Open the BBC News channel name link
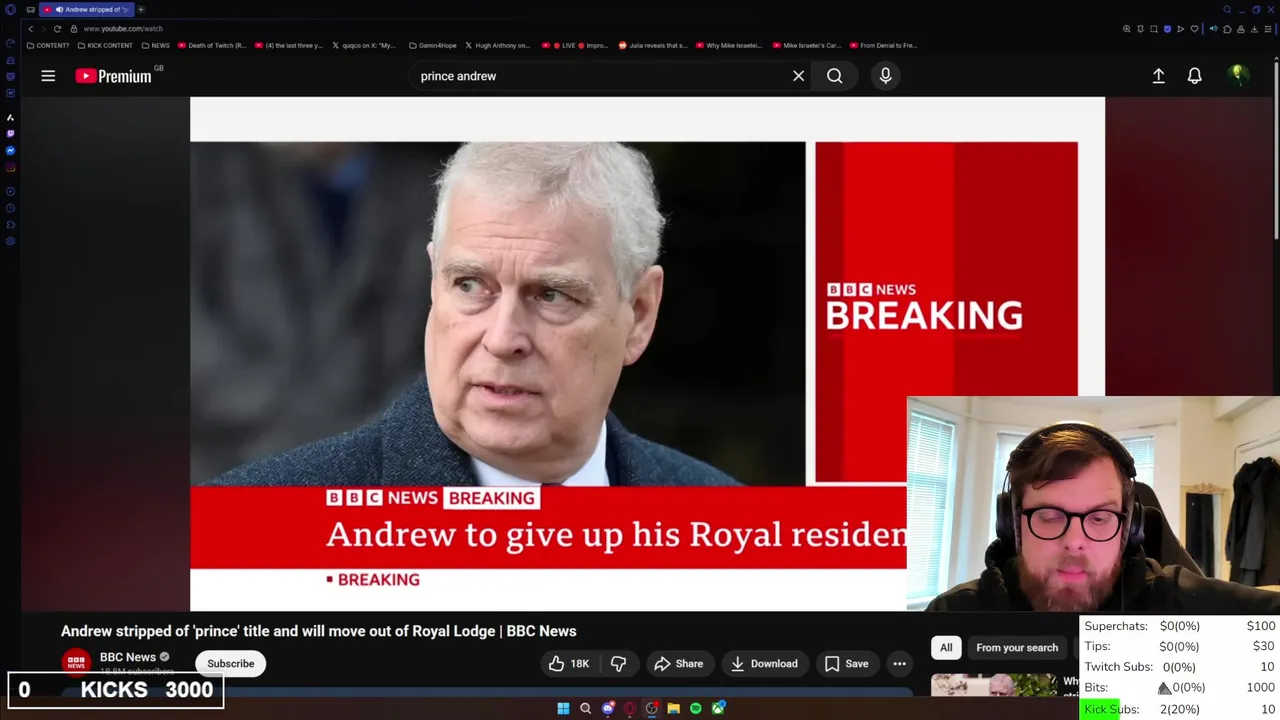This screenshot has width=1280, height=720. click(127, 657)
